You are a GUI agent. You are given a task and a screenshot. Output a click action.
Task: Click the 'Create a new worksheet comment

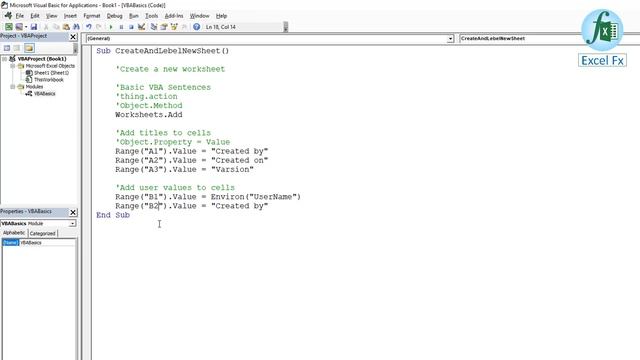point(170,69)
